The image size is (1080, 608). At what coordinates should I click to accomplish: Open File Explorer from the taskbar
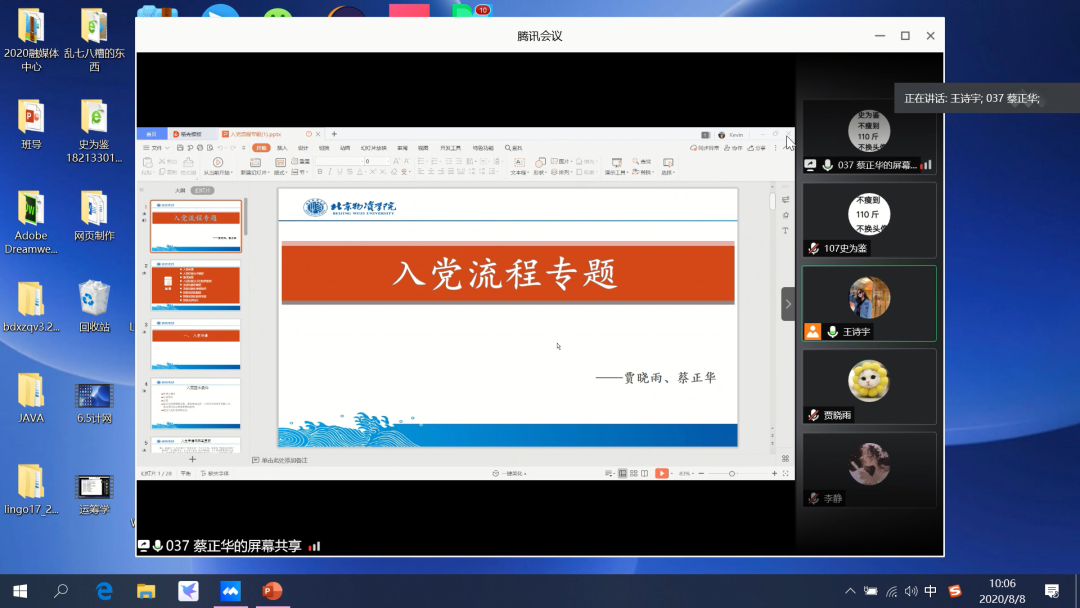pyautogui.click(x=146, y=591)
